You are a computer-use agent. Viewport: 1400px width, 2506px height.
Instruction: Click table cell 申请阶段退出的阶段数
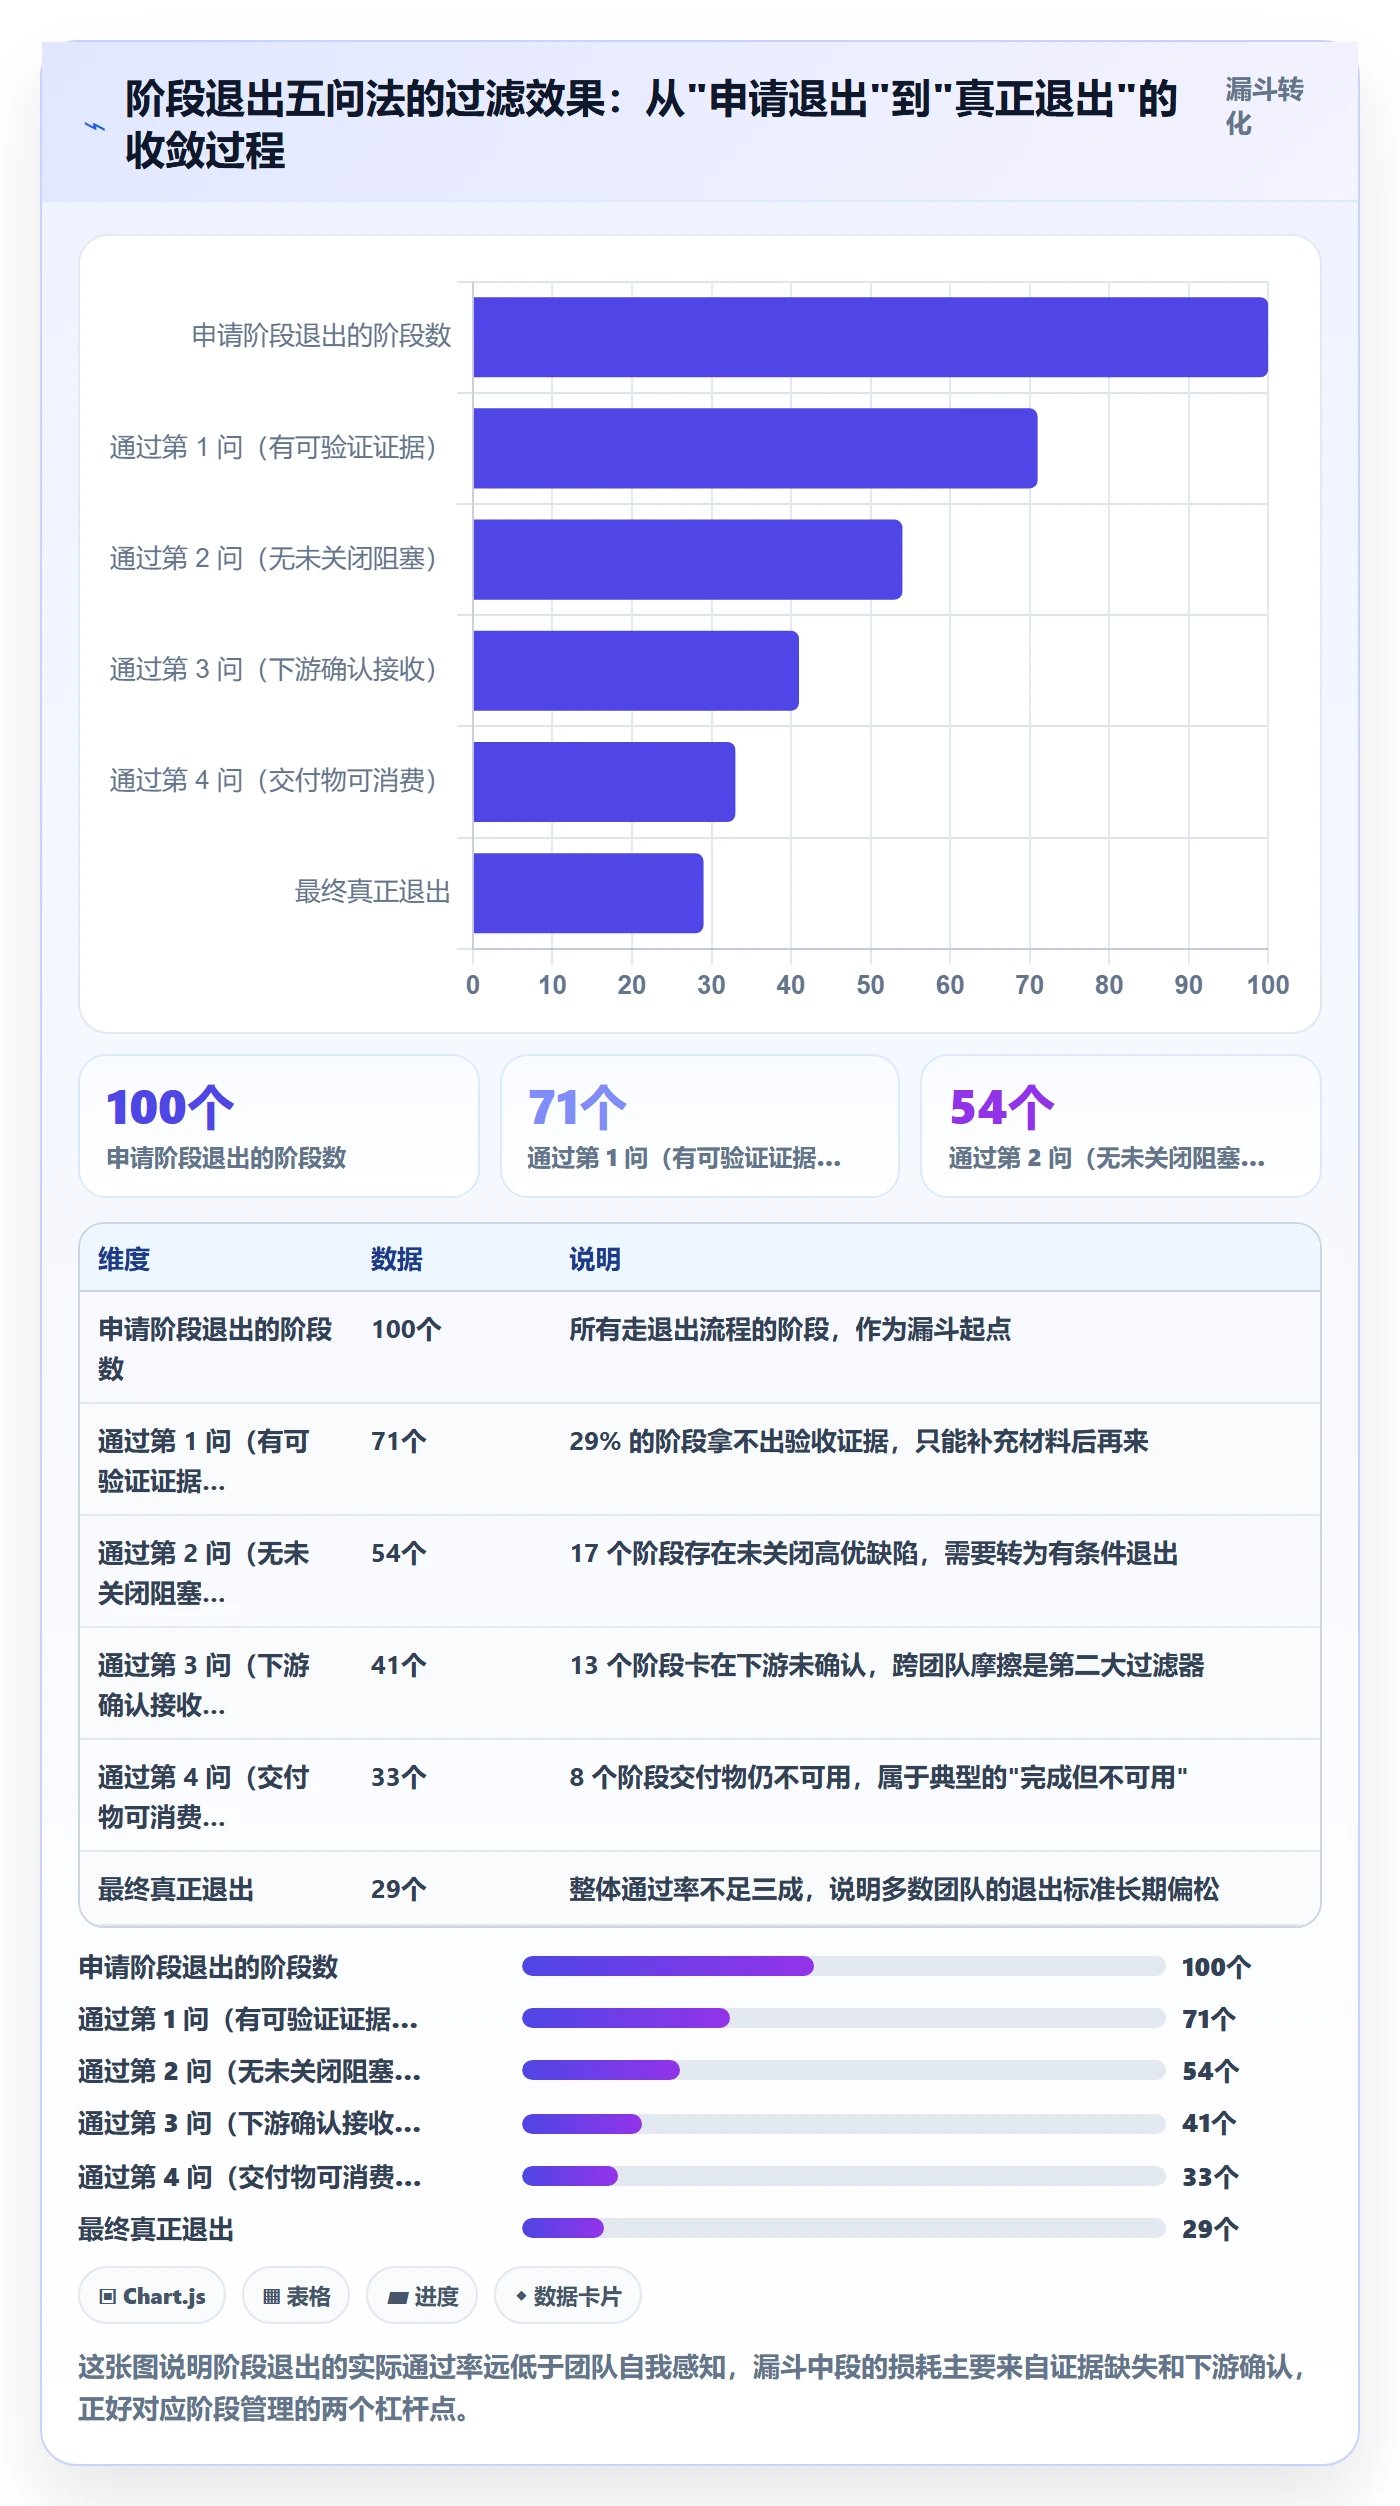[x=215, y=1348]
